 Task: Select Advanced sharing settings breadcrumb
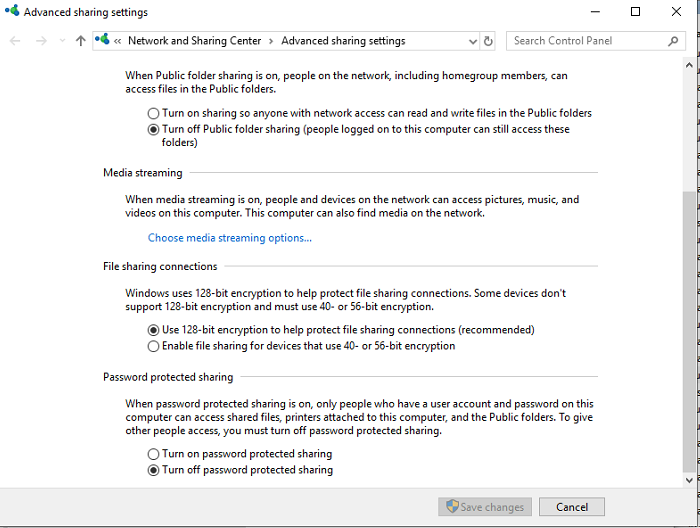tap(343, 41)
